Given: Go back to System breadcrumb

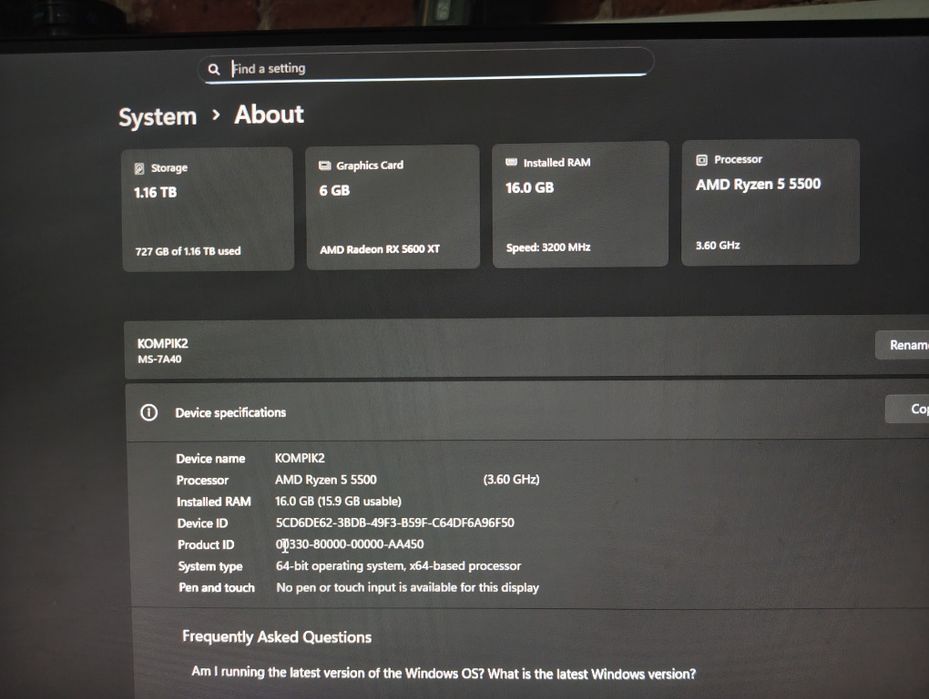Looking at the screenshot, I should point(158,117).
